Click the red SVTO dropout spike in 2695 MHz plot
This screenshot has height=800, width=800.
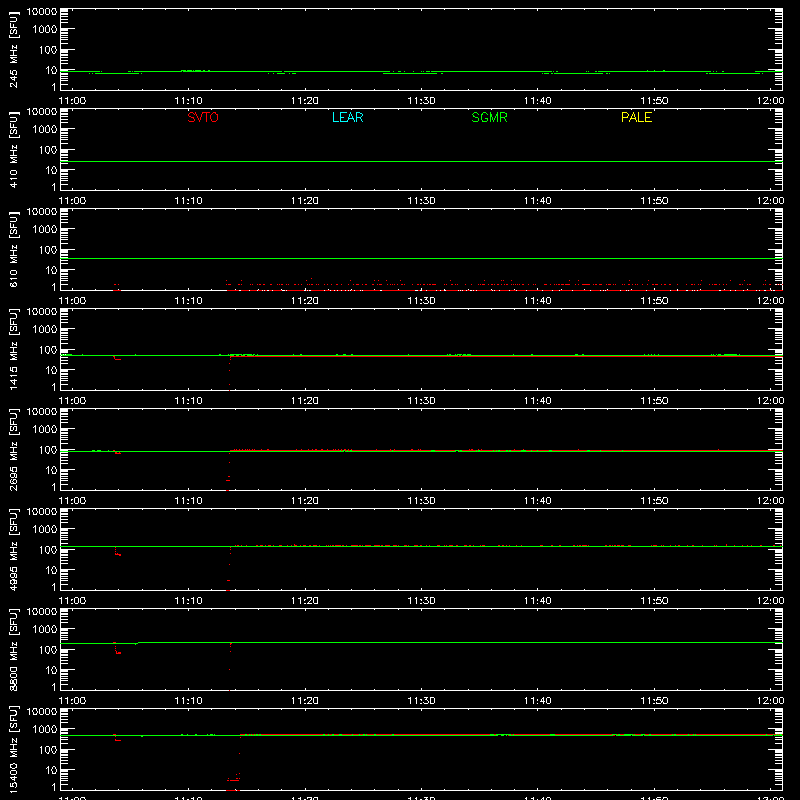pos(229,471)
